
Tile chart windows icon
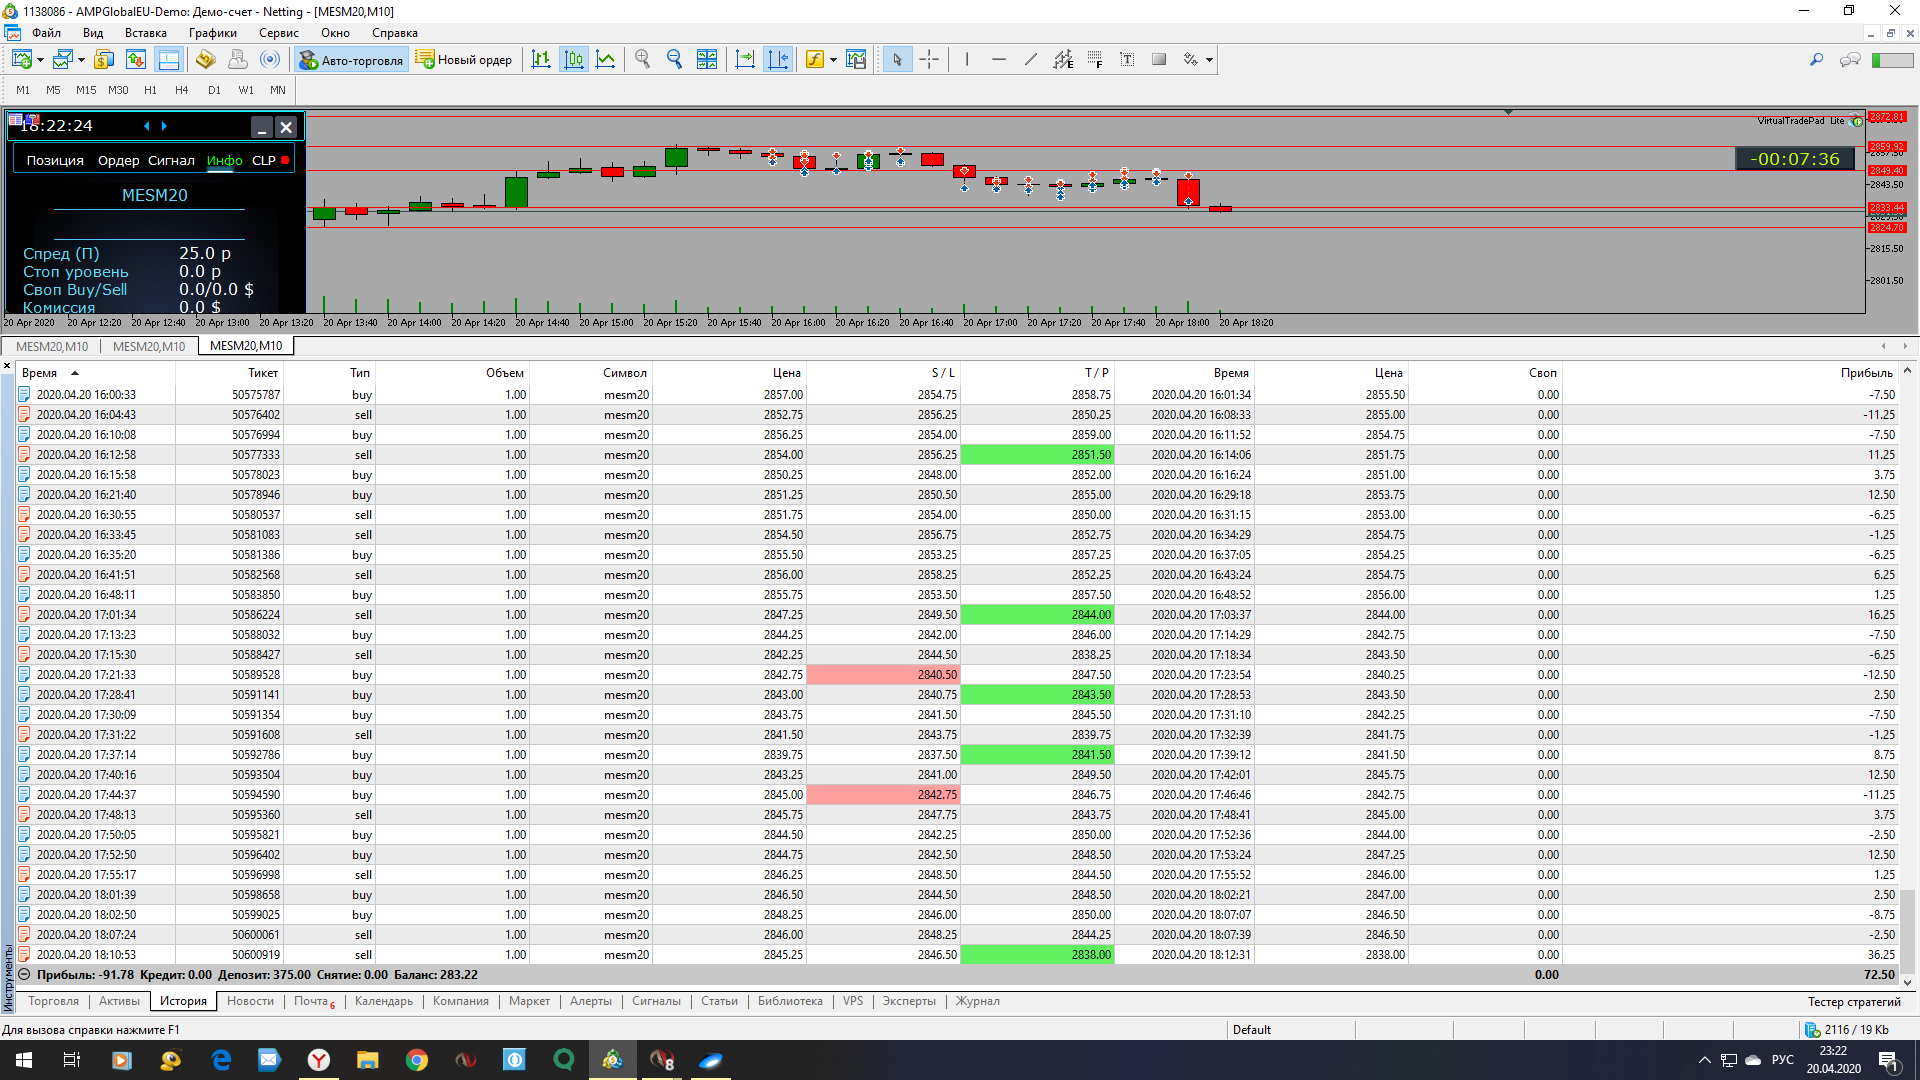point(706,60)
